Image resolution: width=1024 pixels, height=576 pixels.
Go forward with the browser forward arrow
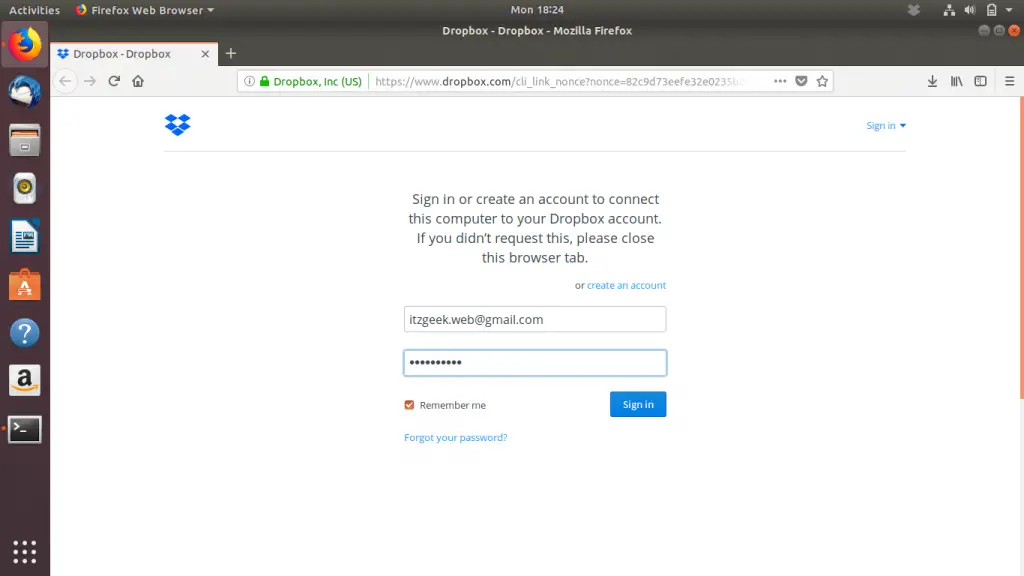click(x=90, y=81)
